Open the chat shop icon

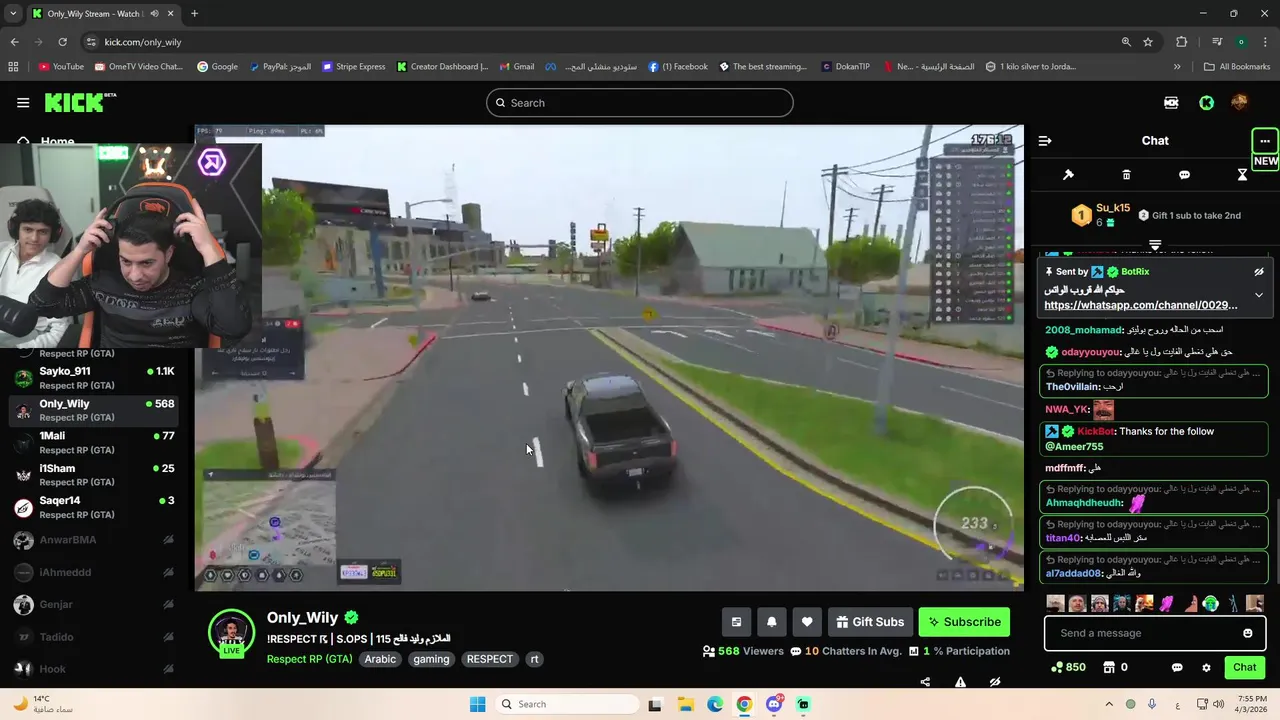tap(1109, 667)
